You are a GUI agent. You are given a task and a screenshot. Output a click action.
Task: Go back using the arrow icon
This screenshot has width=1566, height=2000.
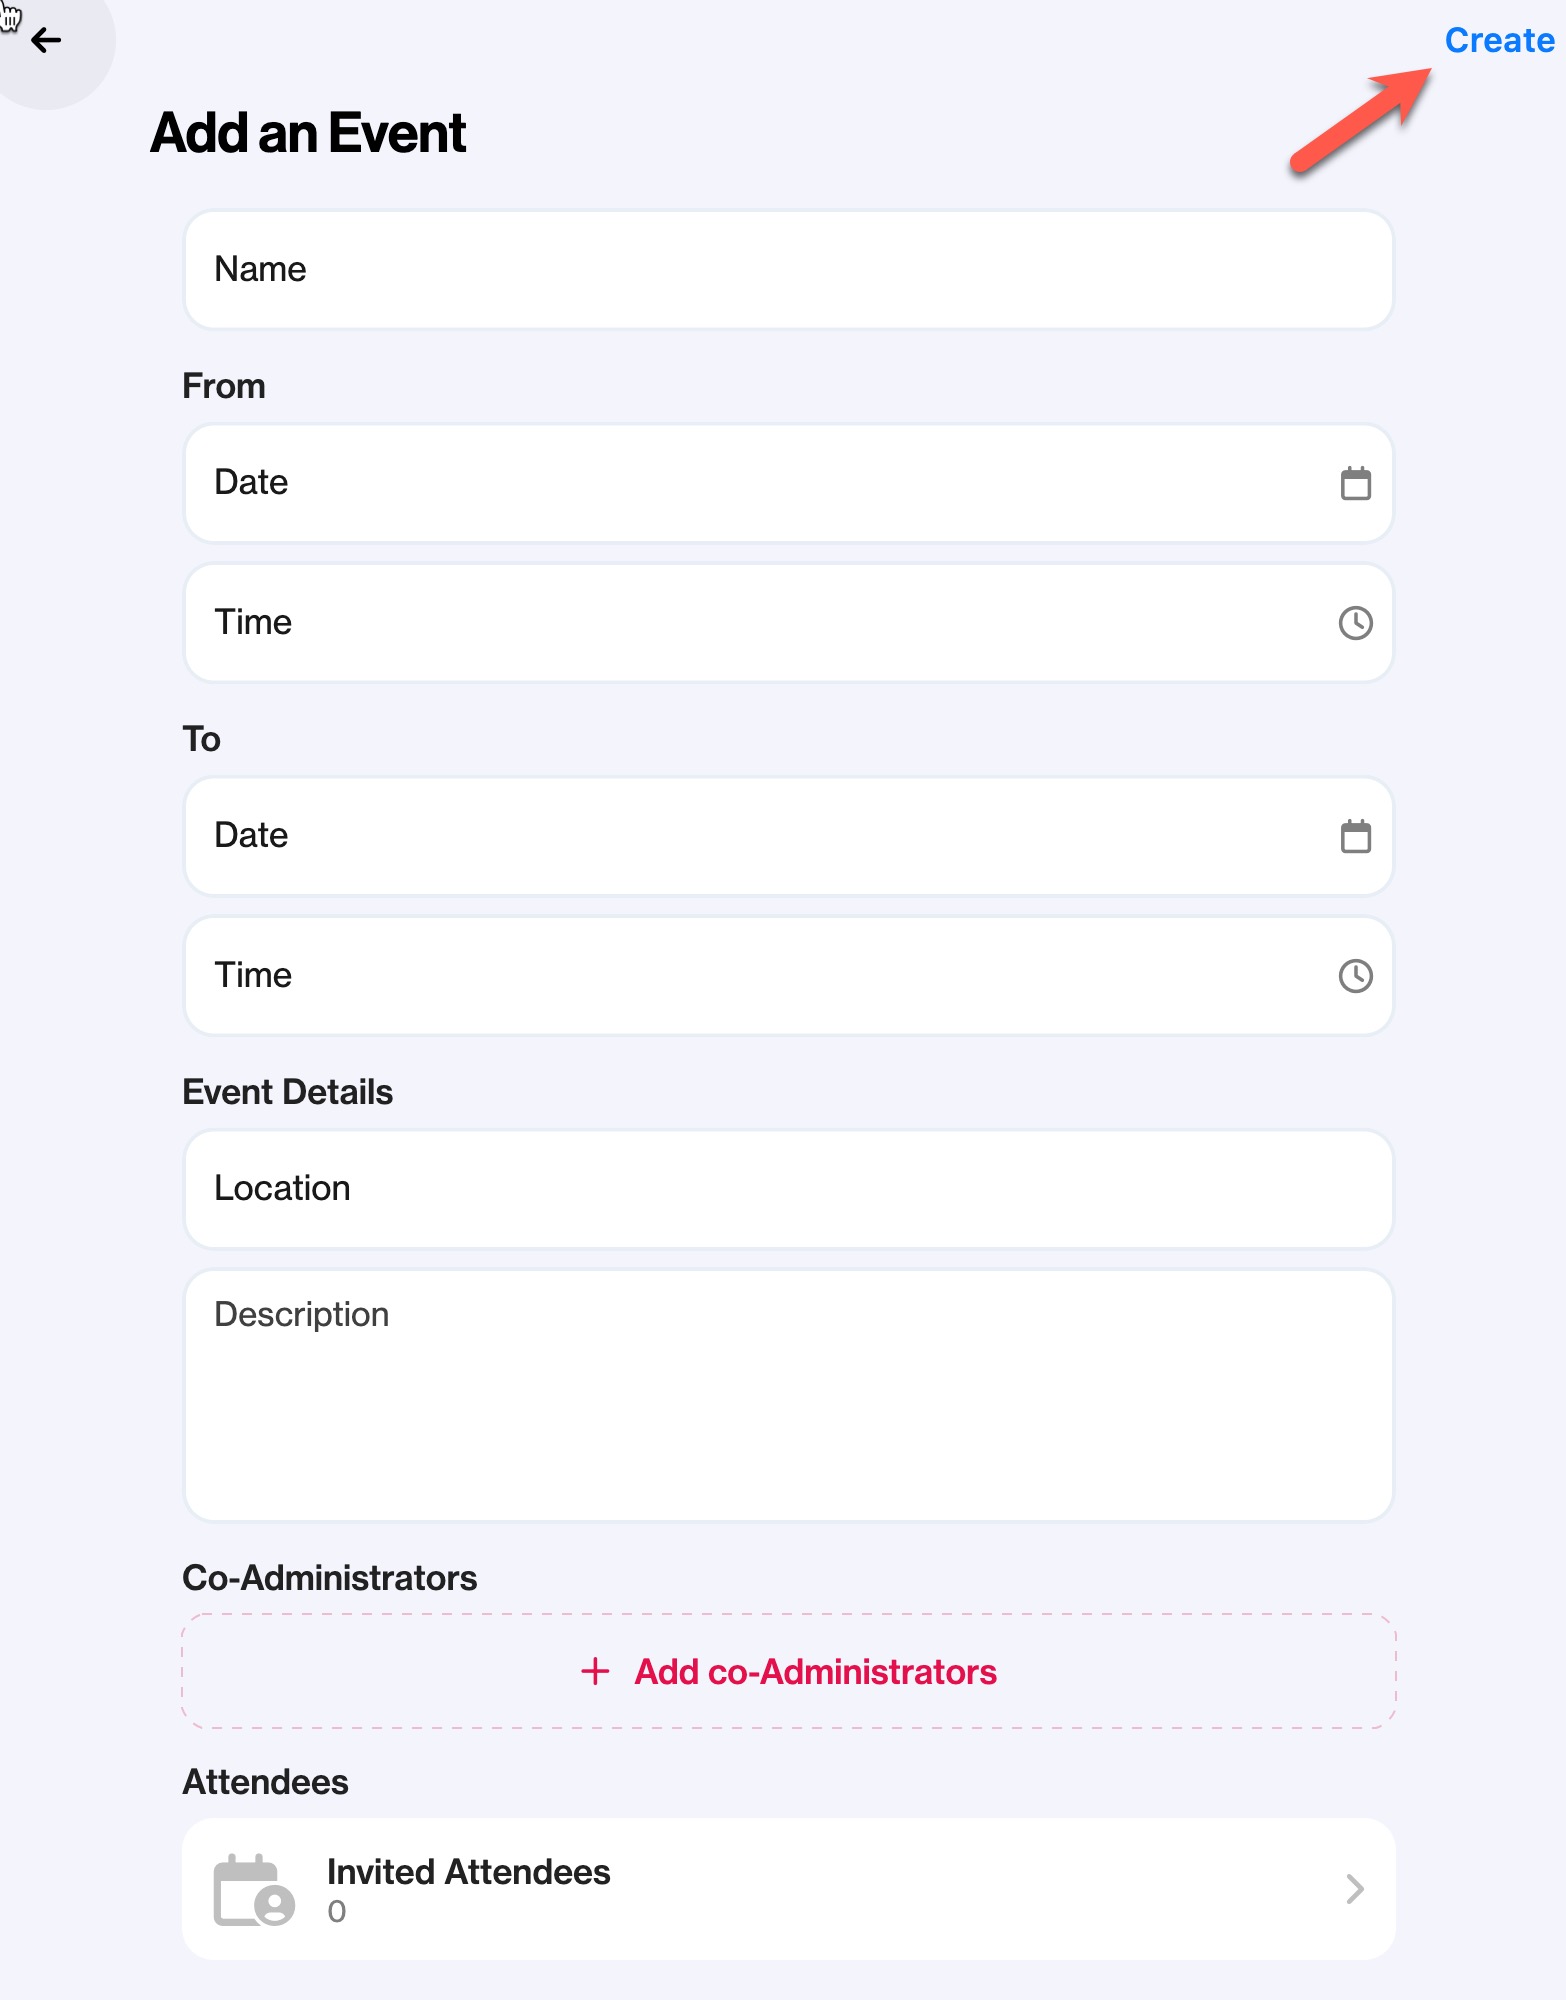pyautogui.click(x=46, y=40)
